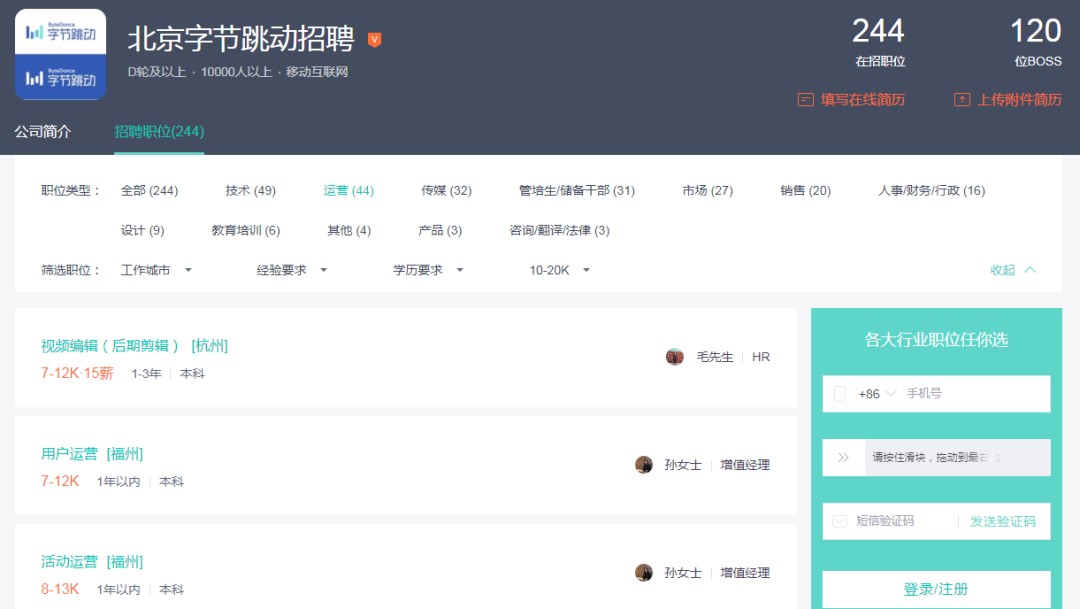Filter by 全部 (244) job type

[x=149, y=191]
